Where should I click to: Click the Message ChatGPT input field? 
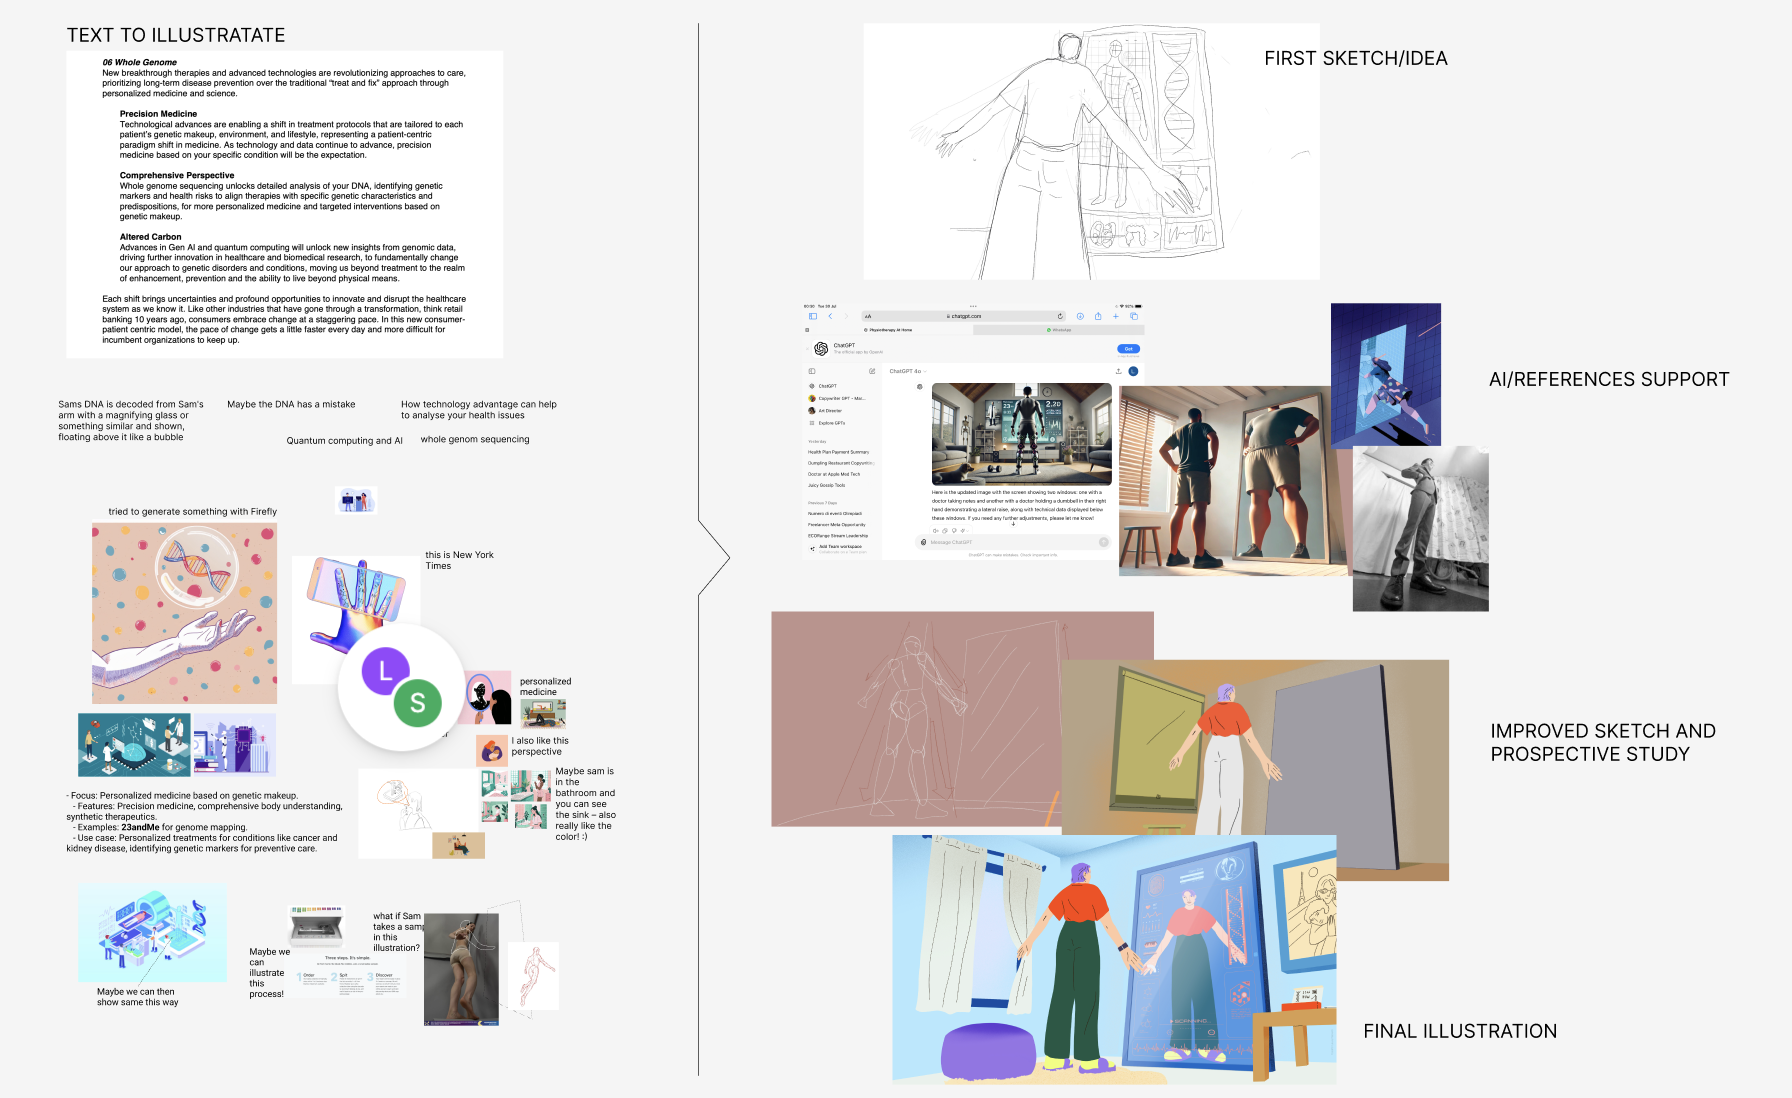click(x=1013, y=542)
